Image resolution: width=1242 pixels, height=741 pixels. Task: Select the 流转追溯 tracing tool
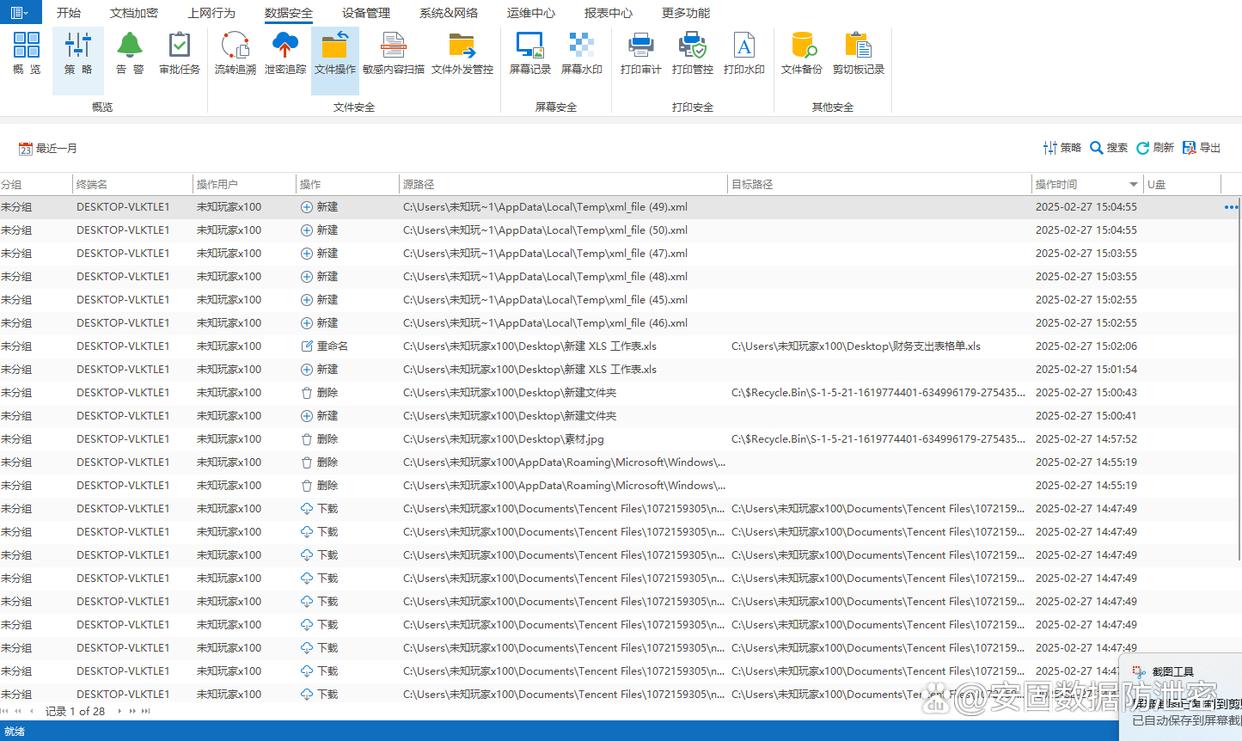click(235, 53)
